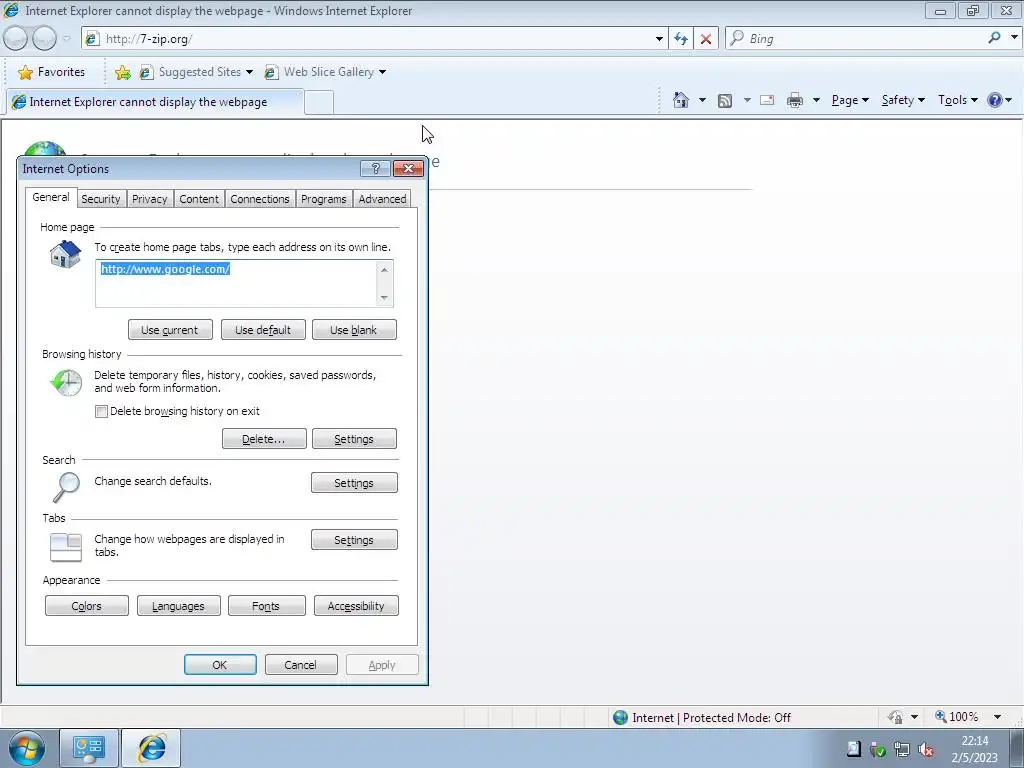Click home page box scroll up arrow
1024x768 pixels.
click(385, 270)
